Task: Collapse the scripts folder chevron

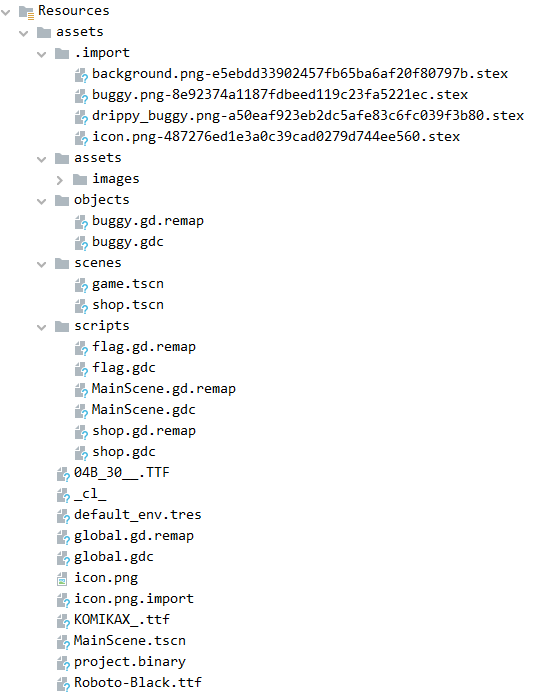Action: point(42,327)
